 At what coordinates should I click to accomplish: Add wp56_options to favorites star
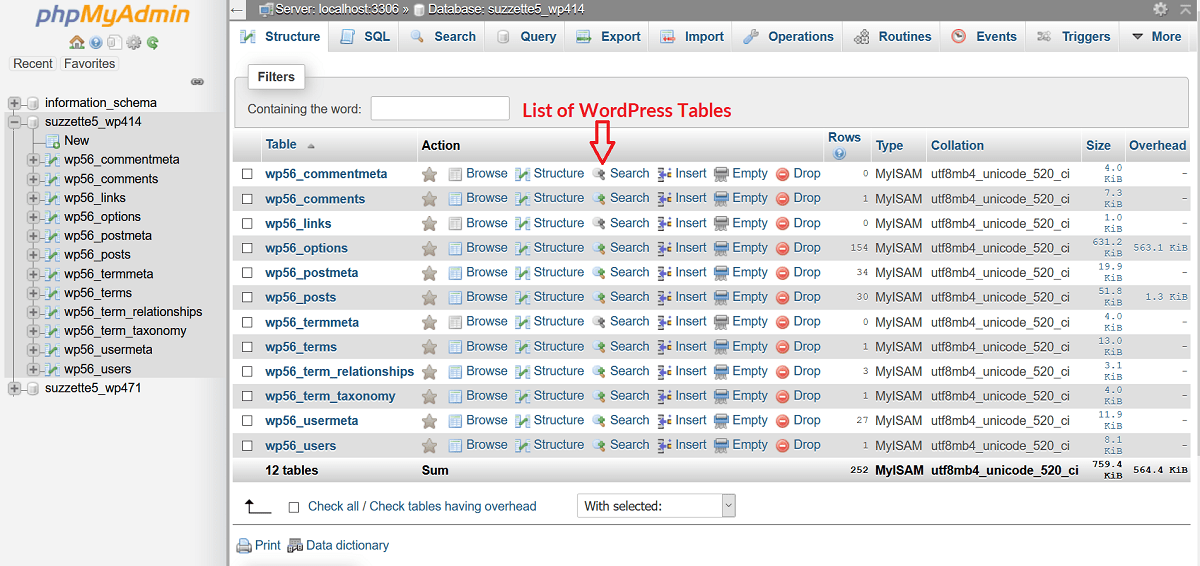[430, 248]
